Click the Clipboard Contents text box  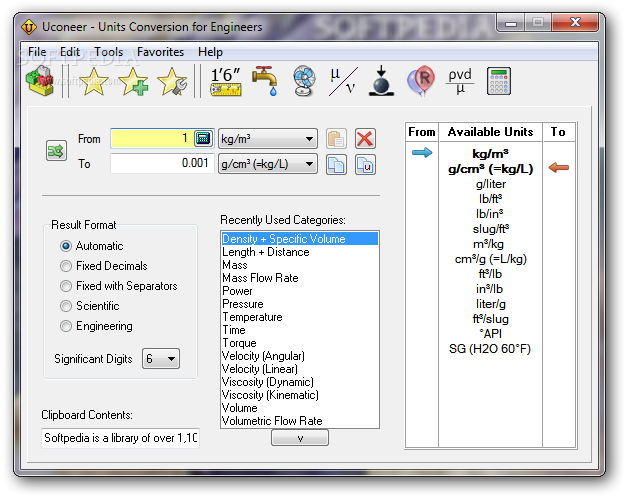(120, 438)
